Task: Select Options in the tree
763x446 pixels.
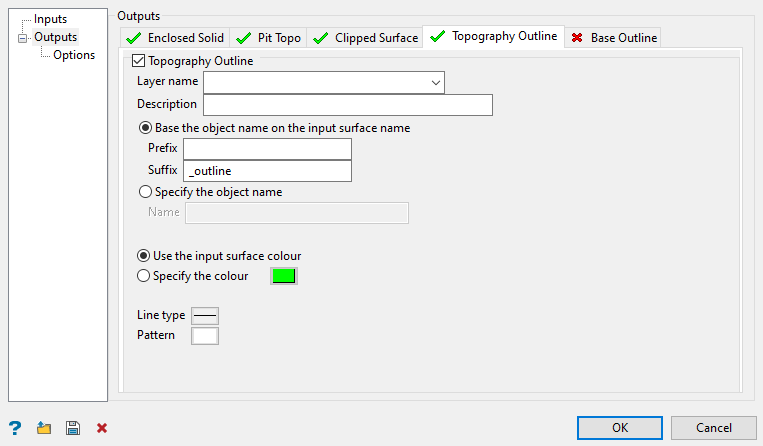Action: [74, 55]
